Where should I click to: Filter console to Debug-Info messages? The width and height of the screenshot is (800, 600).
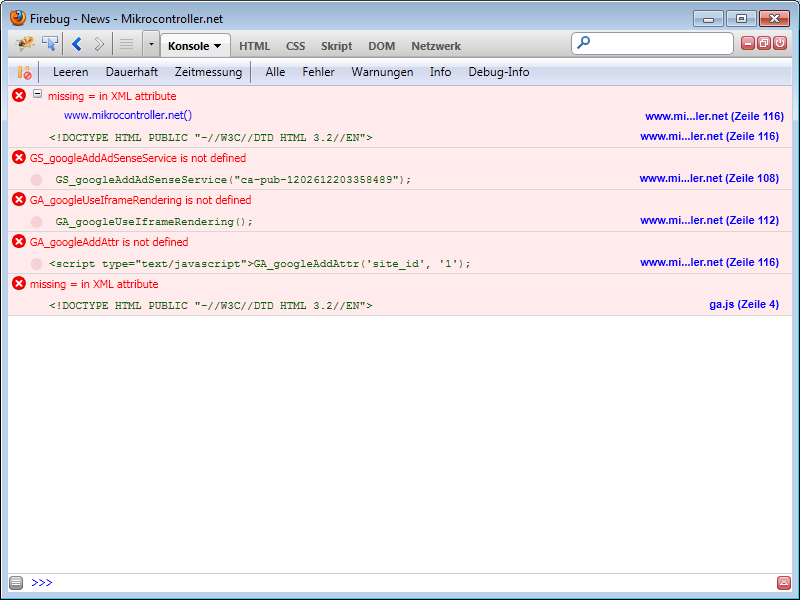pyautogui.click(x=498, y=72)
